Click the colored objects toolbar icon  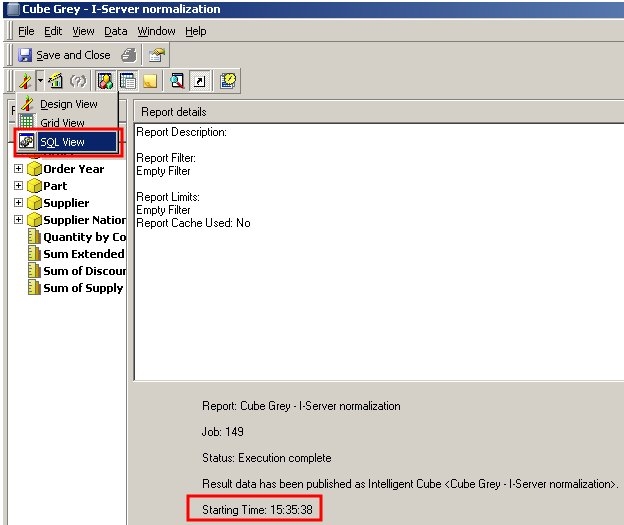point(105,81)
